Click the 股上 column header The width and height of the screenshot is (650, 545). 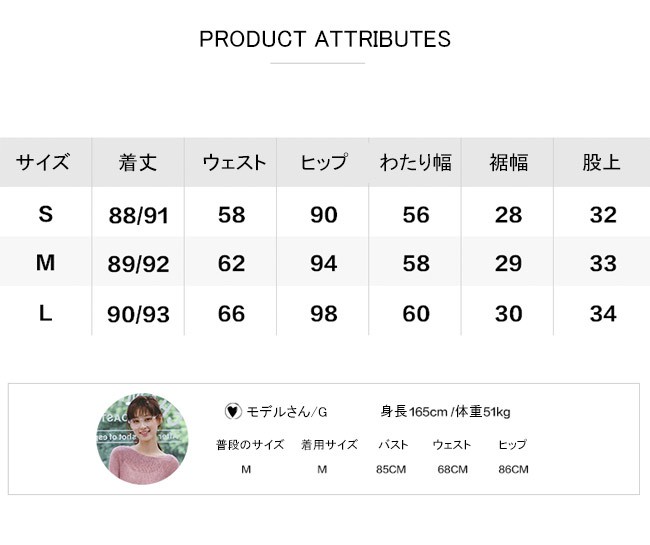point(602,163)
